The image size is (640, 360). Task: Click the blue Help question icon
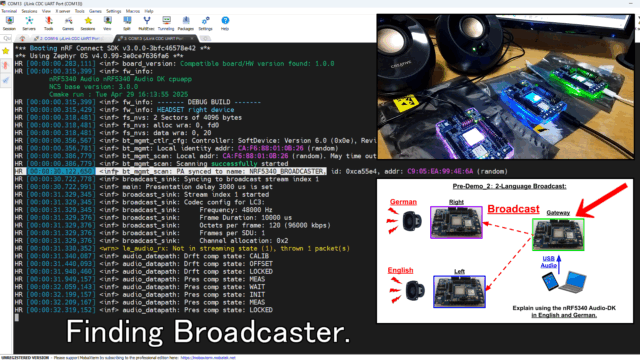(225, 23)
